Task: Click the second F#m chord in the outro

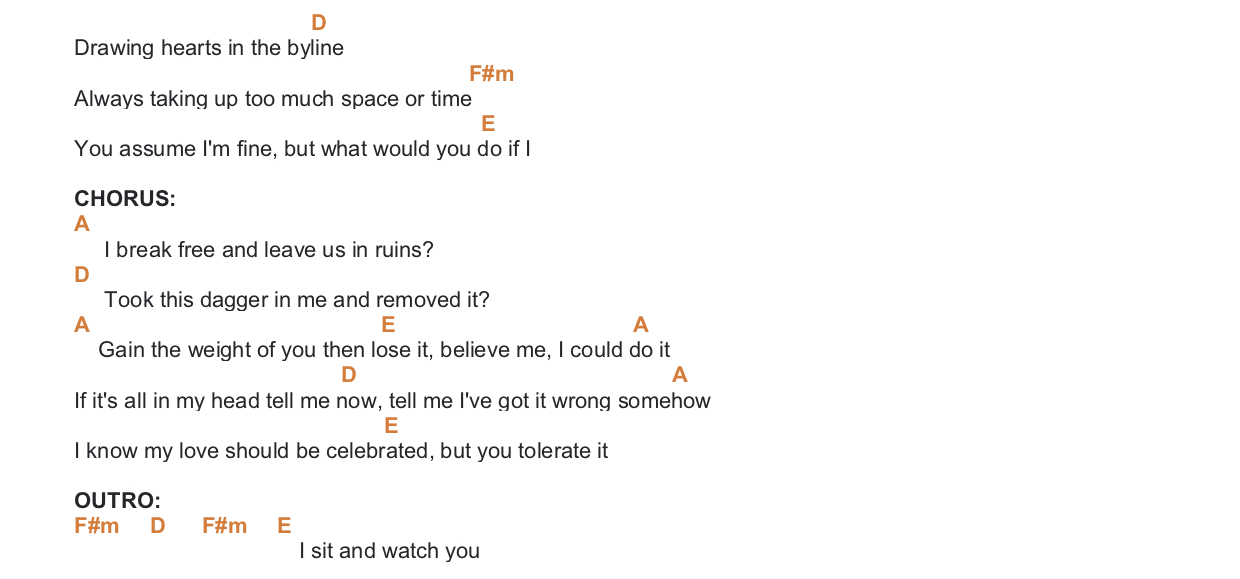Action: [224, 526]
